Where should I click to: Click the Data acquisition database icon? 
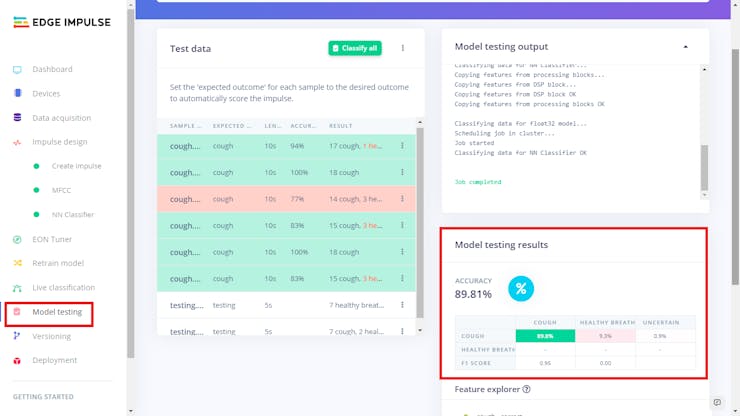[x=17, y=118]
